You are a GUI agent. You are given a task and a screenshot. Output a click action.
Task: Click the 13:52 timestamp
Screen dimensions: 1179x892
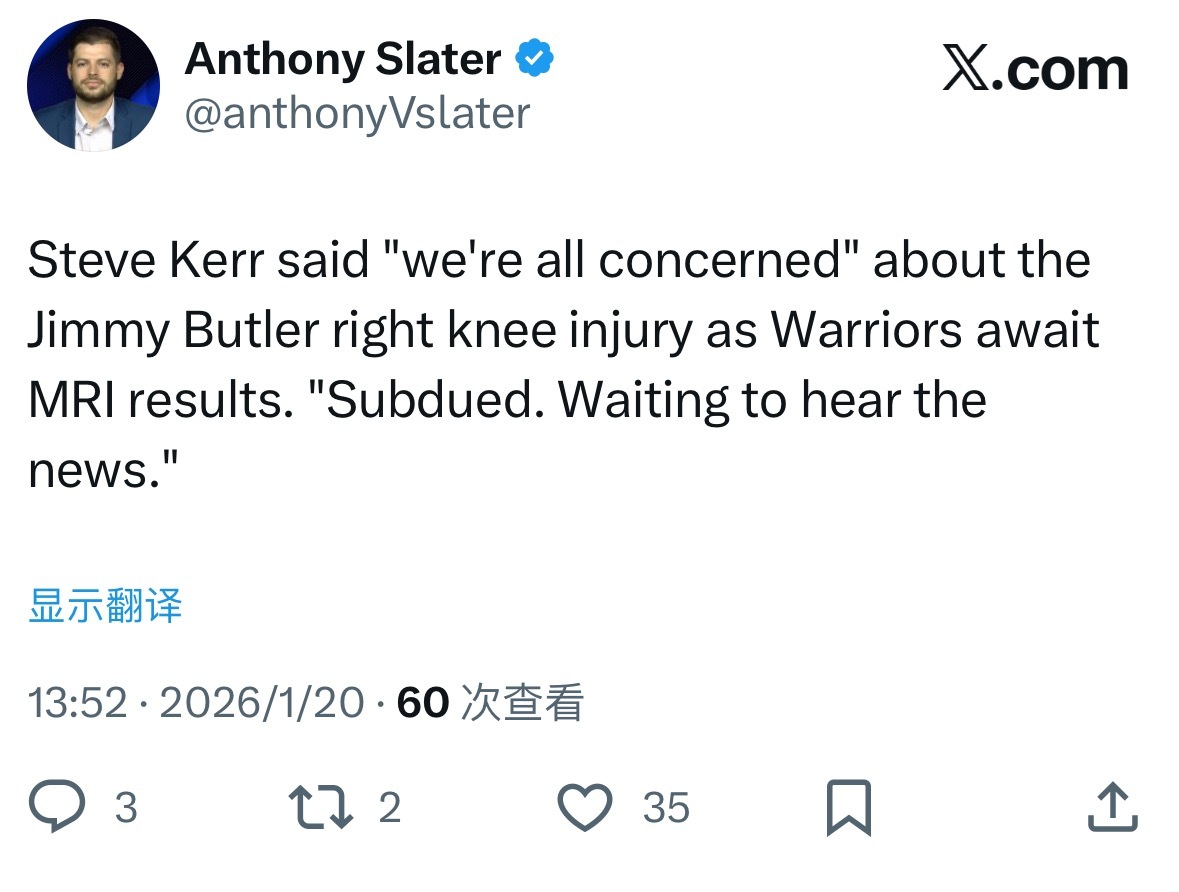tap(77, 703)
